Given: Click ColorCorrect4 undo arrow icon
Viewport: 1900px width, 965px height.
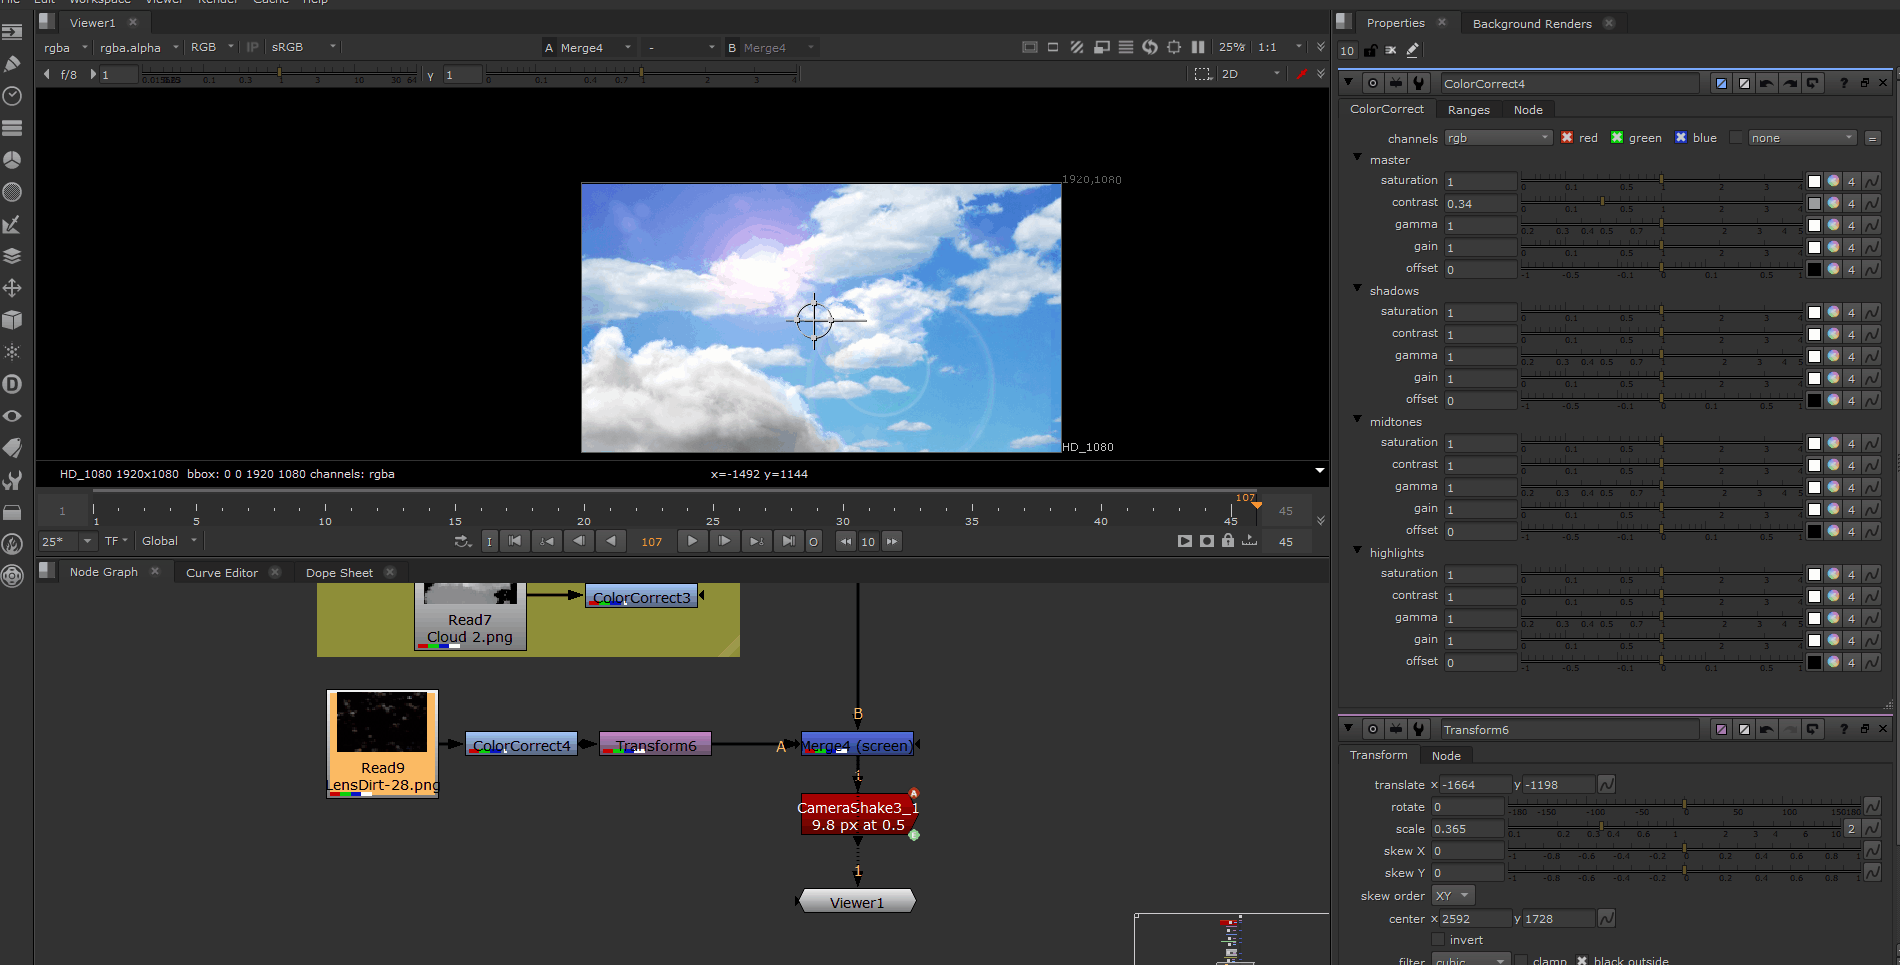Looking at the screenshot, I should click(1767, 83).
